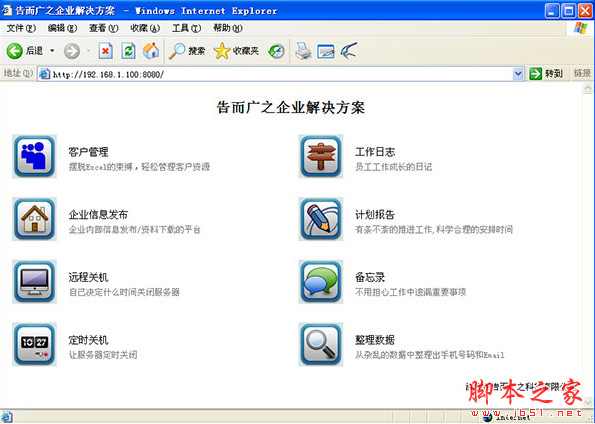
Task: Open the 定时关机 title link
Action: pyautogui.click(x=88, y=340)
